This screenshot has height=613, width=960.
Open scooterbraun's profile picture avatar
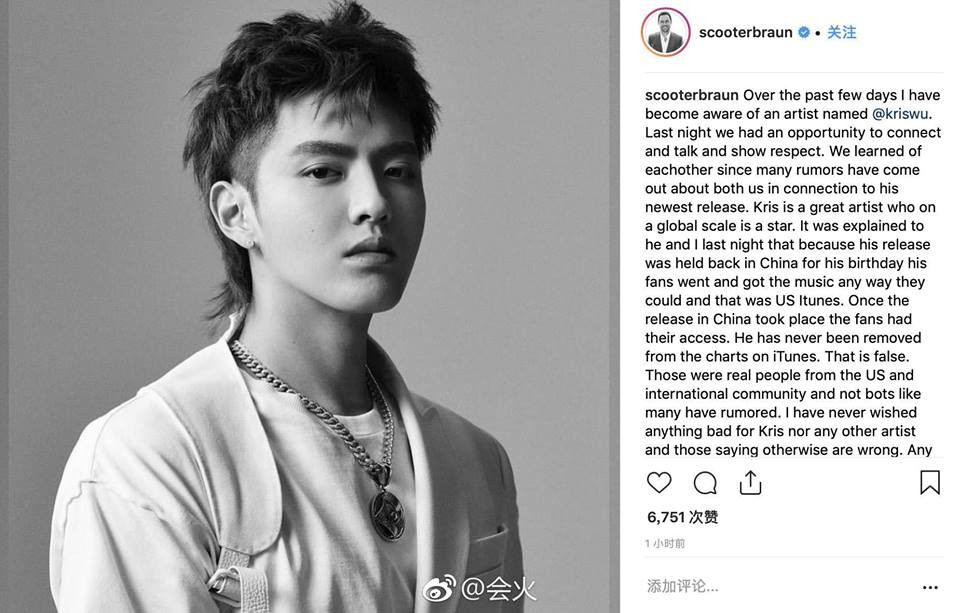[x=666, y=32]
